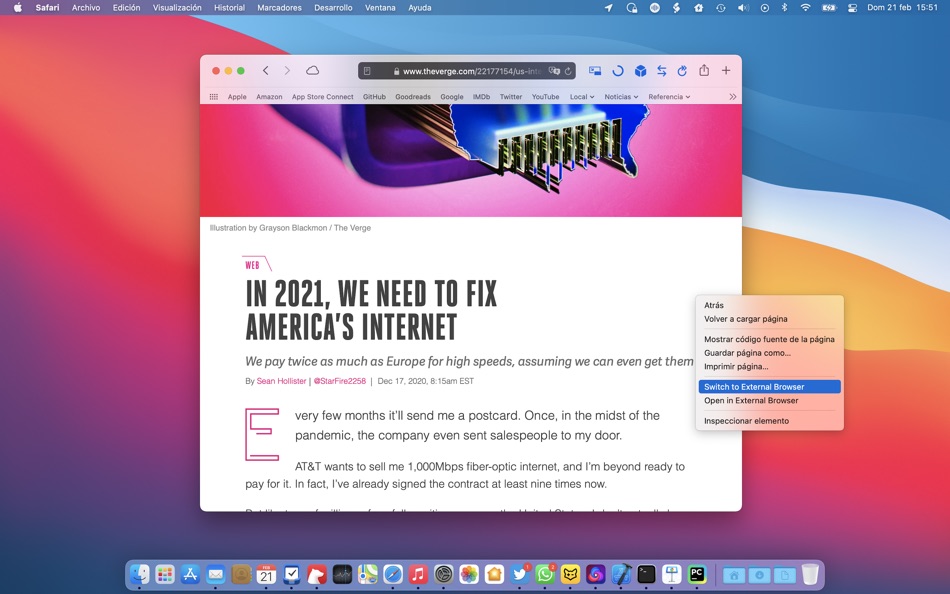
Task: Select Volver a cargar página
Action: 769,319
